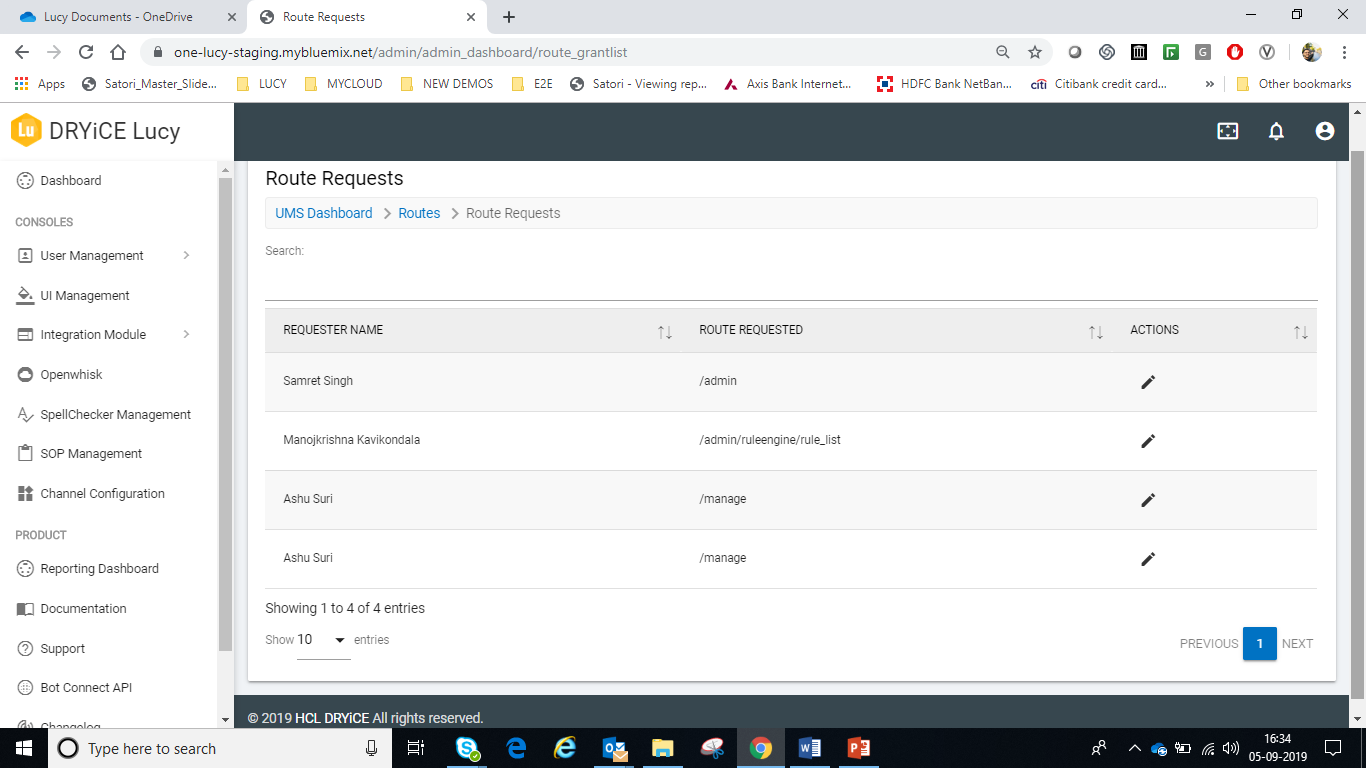Viewport: 1366px width, 768px height.
Task: Open Internet Explorer from the taskbar
Action: click(x=565, y=748)
